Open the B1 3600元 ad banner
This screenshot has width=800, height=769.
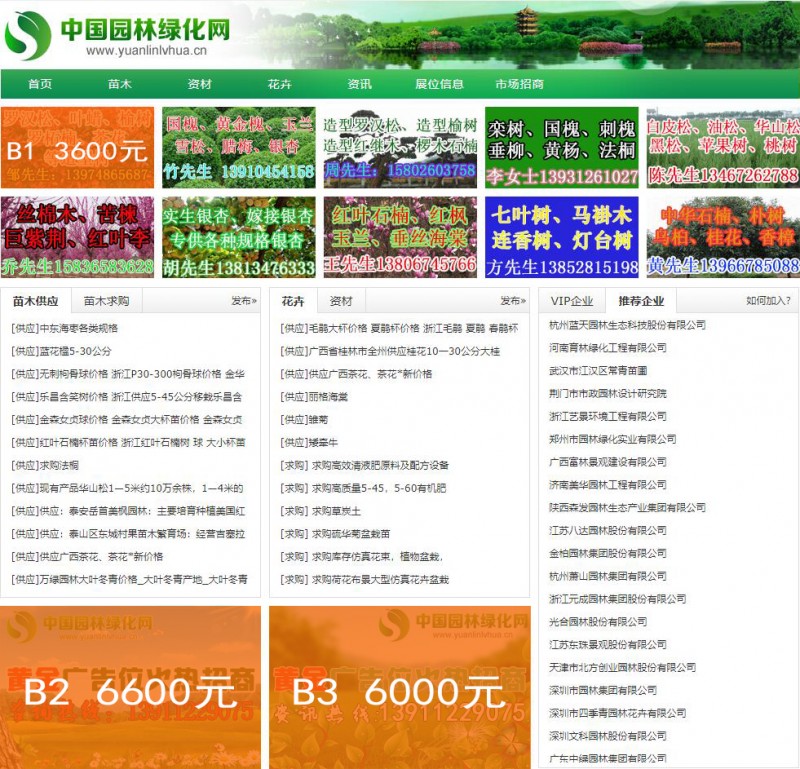click(77, 148)
